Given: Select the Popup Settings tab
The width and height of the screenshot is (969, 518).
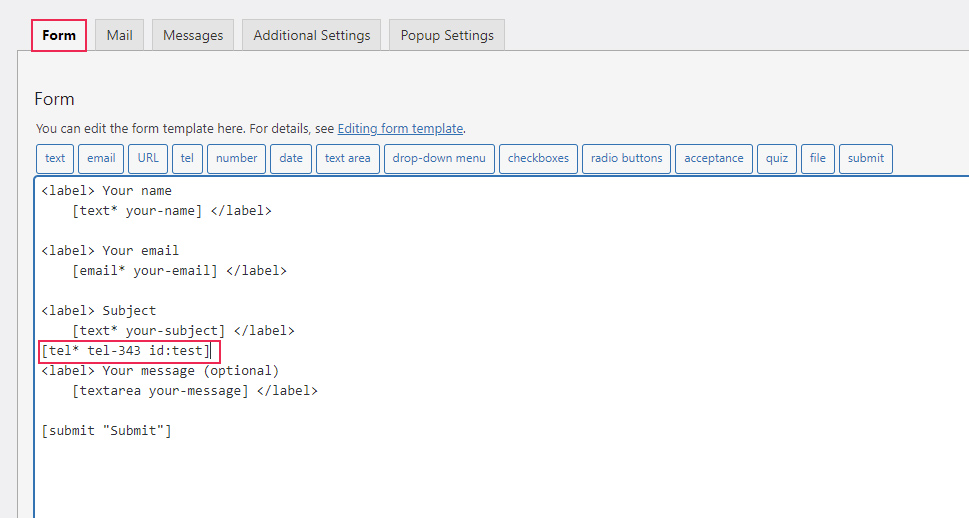Looking at the screenshot, I should point(447,35).
